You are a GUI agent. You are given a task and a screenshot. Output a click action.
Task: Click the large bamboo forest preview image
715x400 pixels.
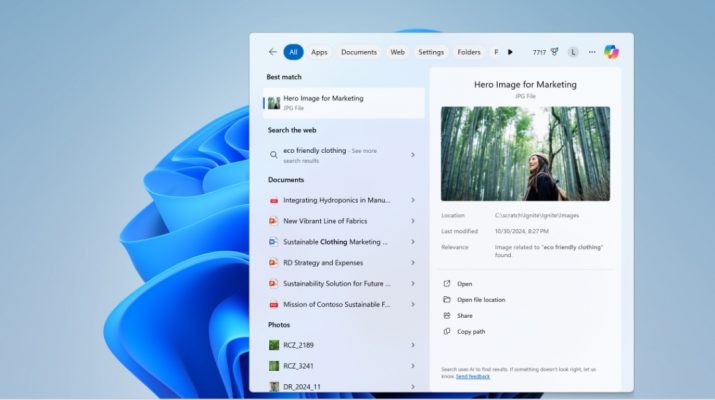(525, 154)
